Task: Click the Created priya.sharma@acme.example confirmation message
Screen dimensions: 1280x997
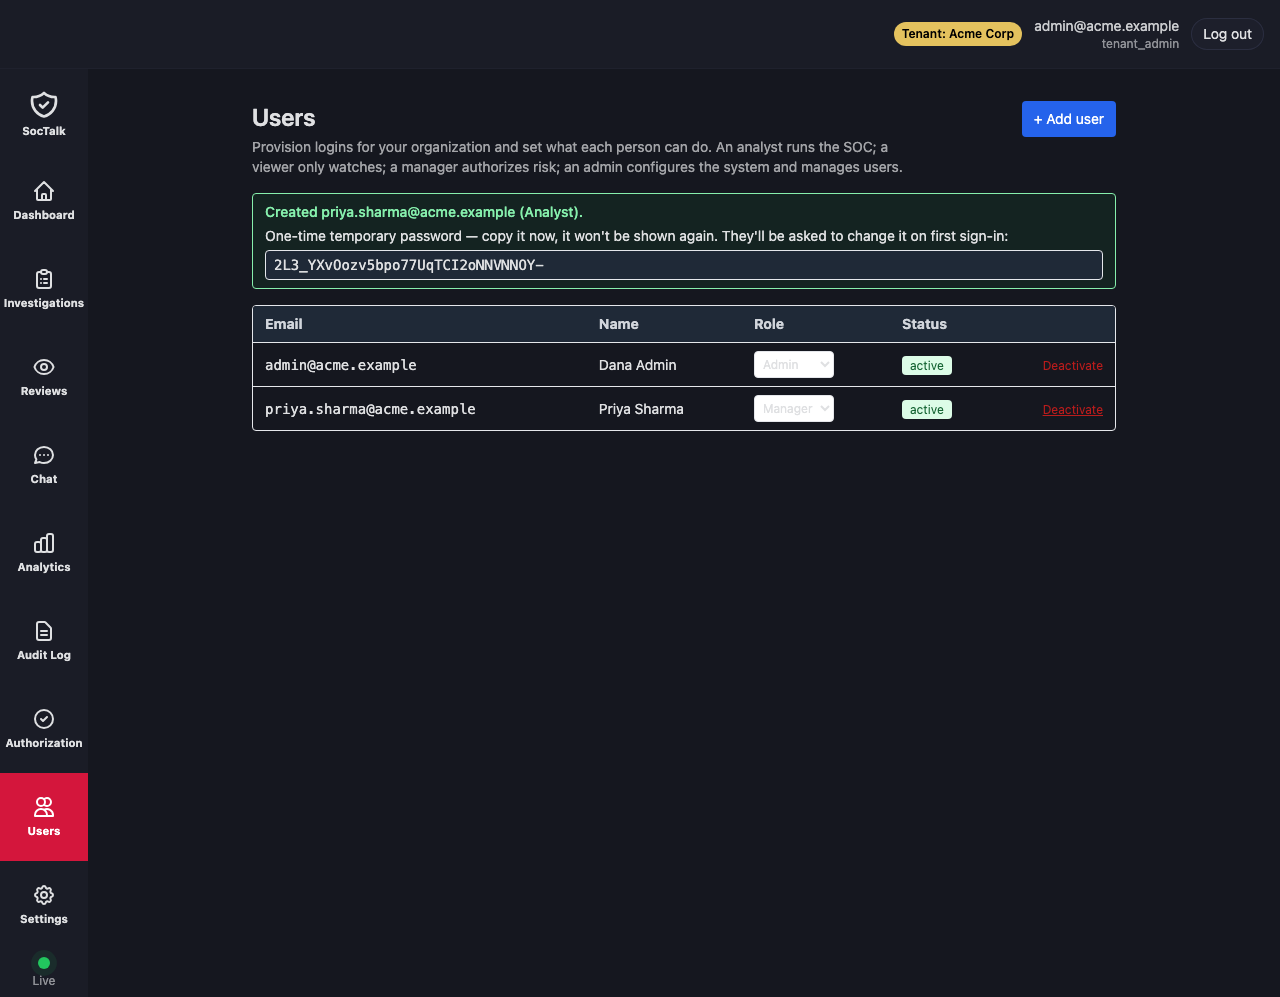Action: click(x=424, y=212)
